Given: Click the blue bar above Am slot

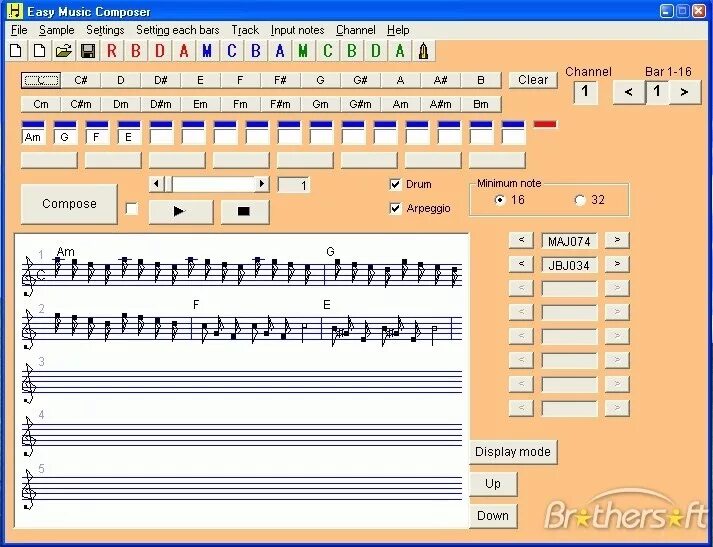Looking at the screenshot, I should (x=33, y=124).
